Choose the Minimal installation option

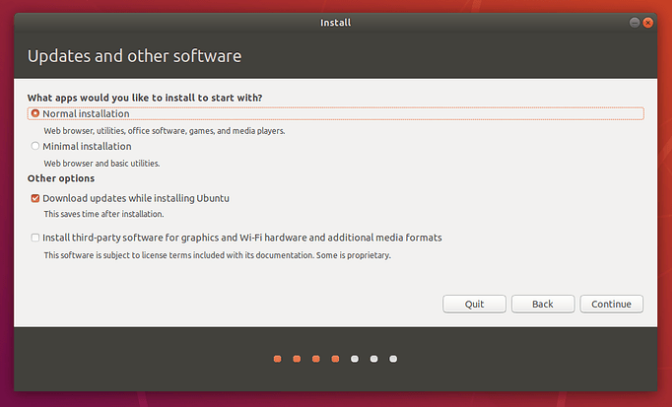click(35, 146)
